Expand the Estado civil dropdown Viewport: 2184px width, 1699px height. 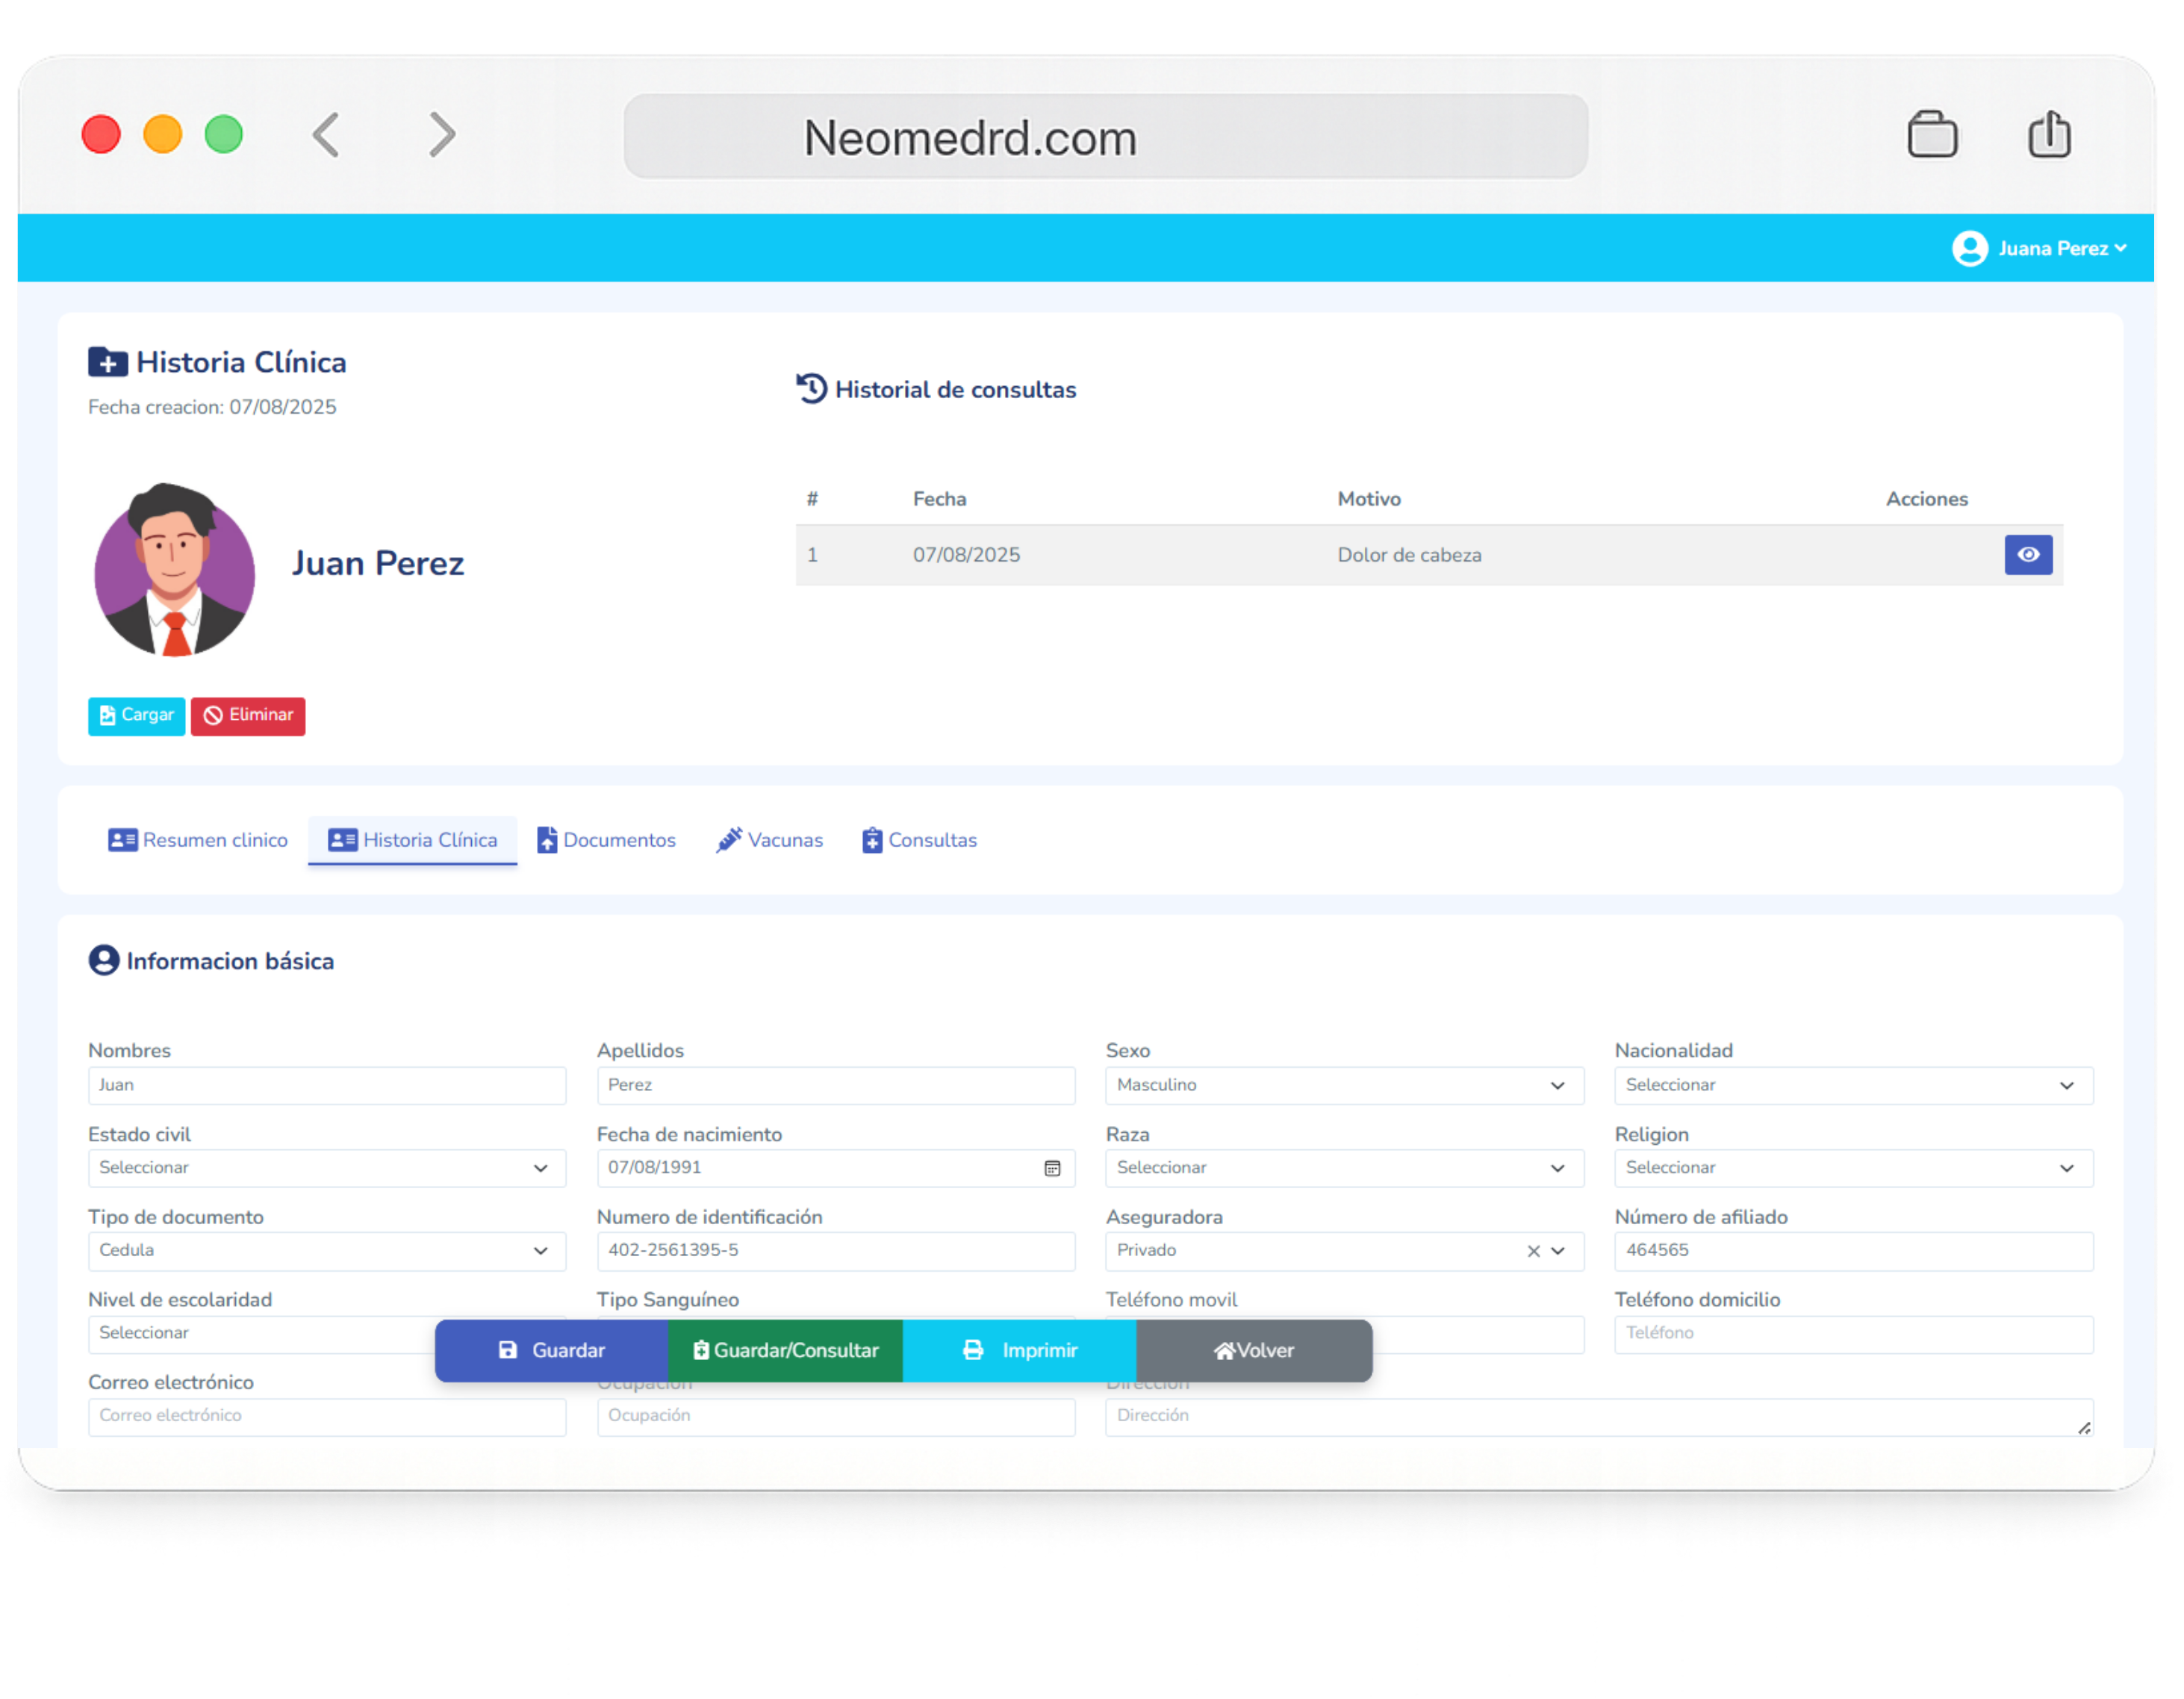click(326, 1168)
